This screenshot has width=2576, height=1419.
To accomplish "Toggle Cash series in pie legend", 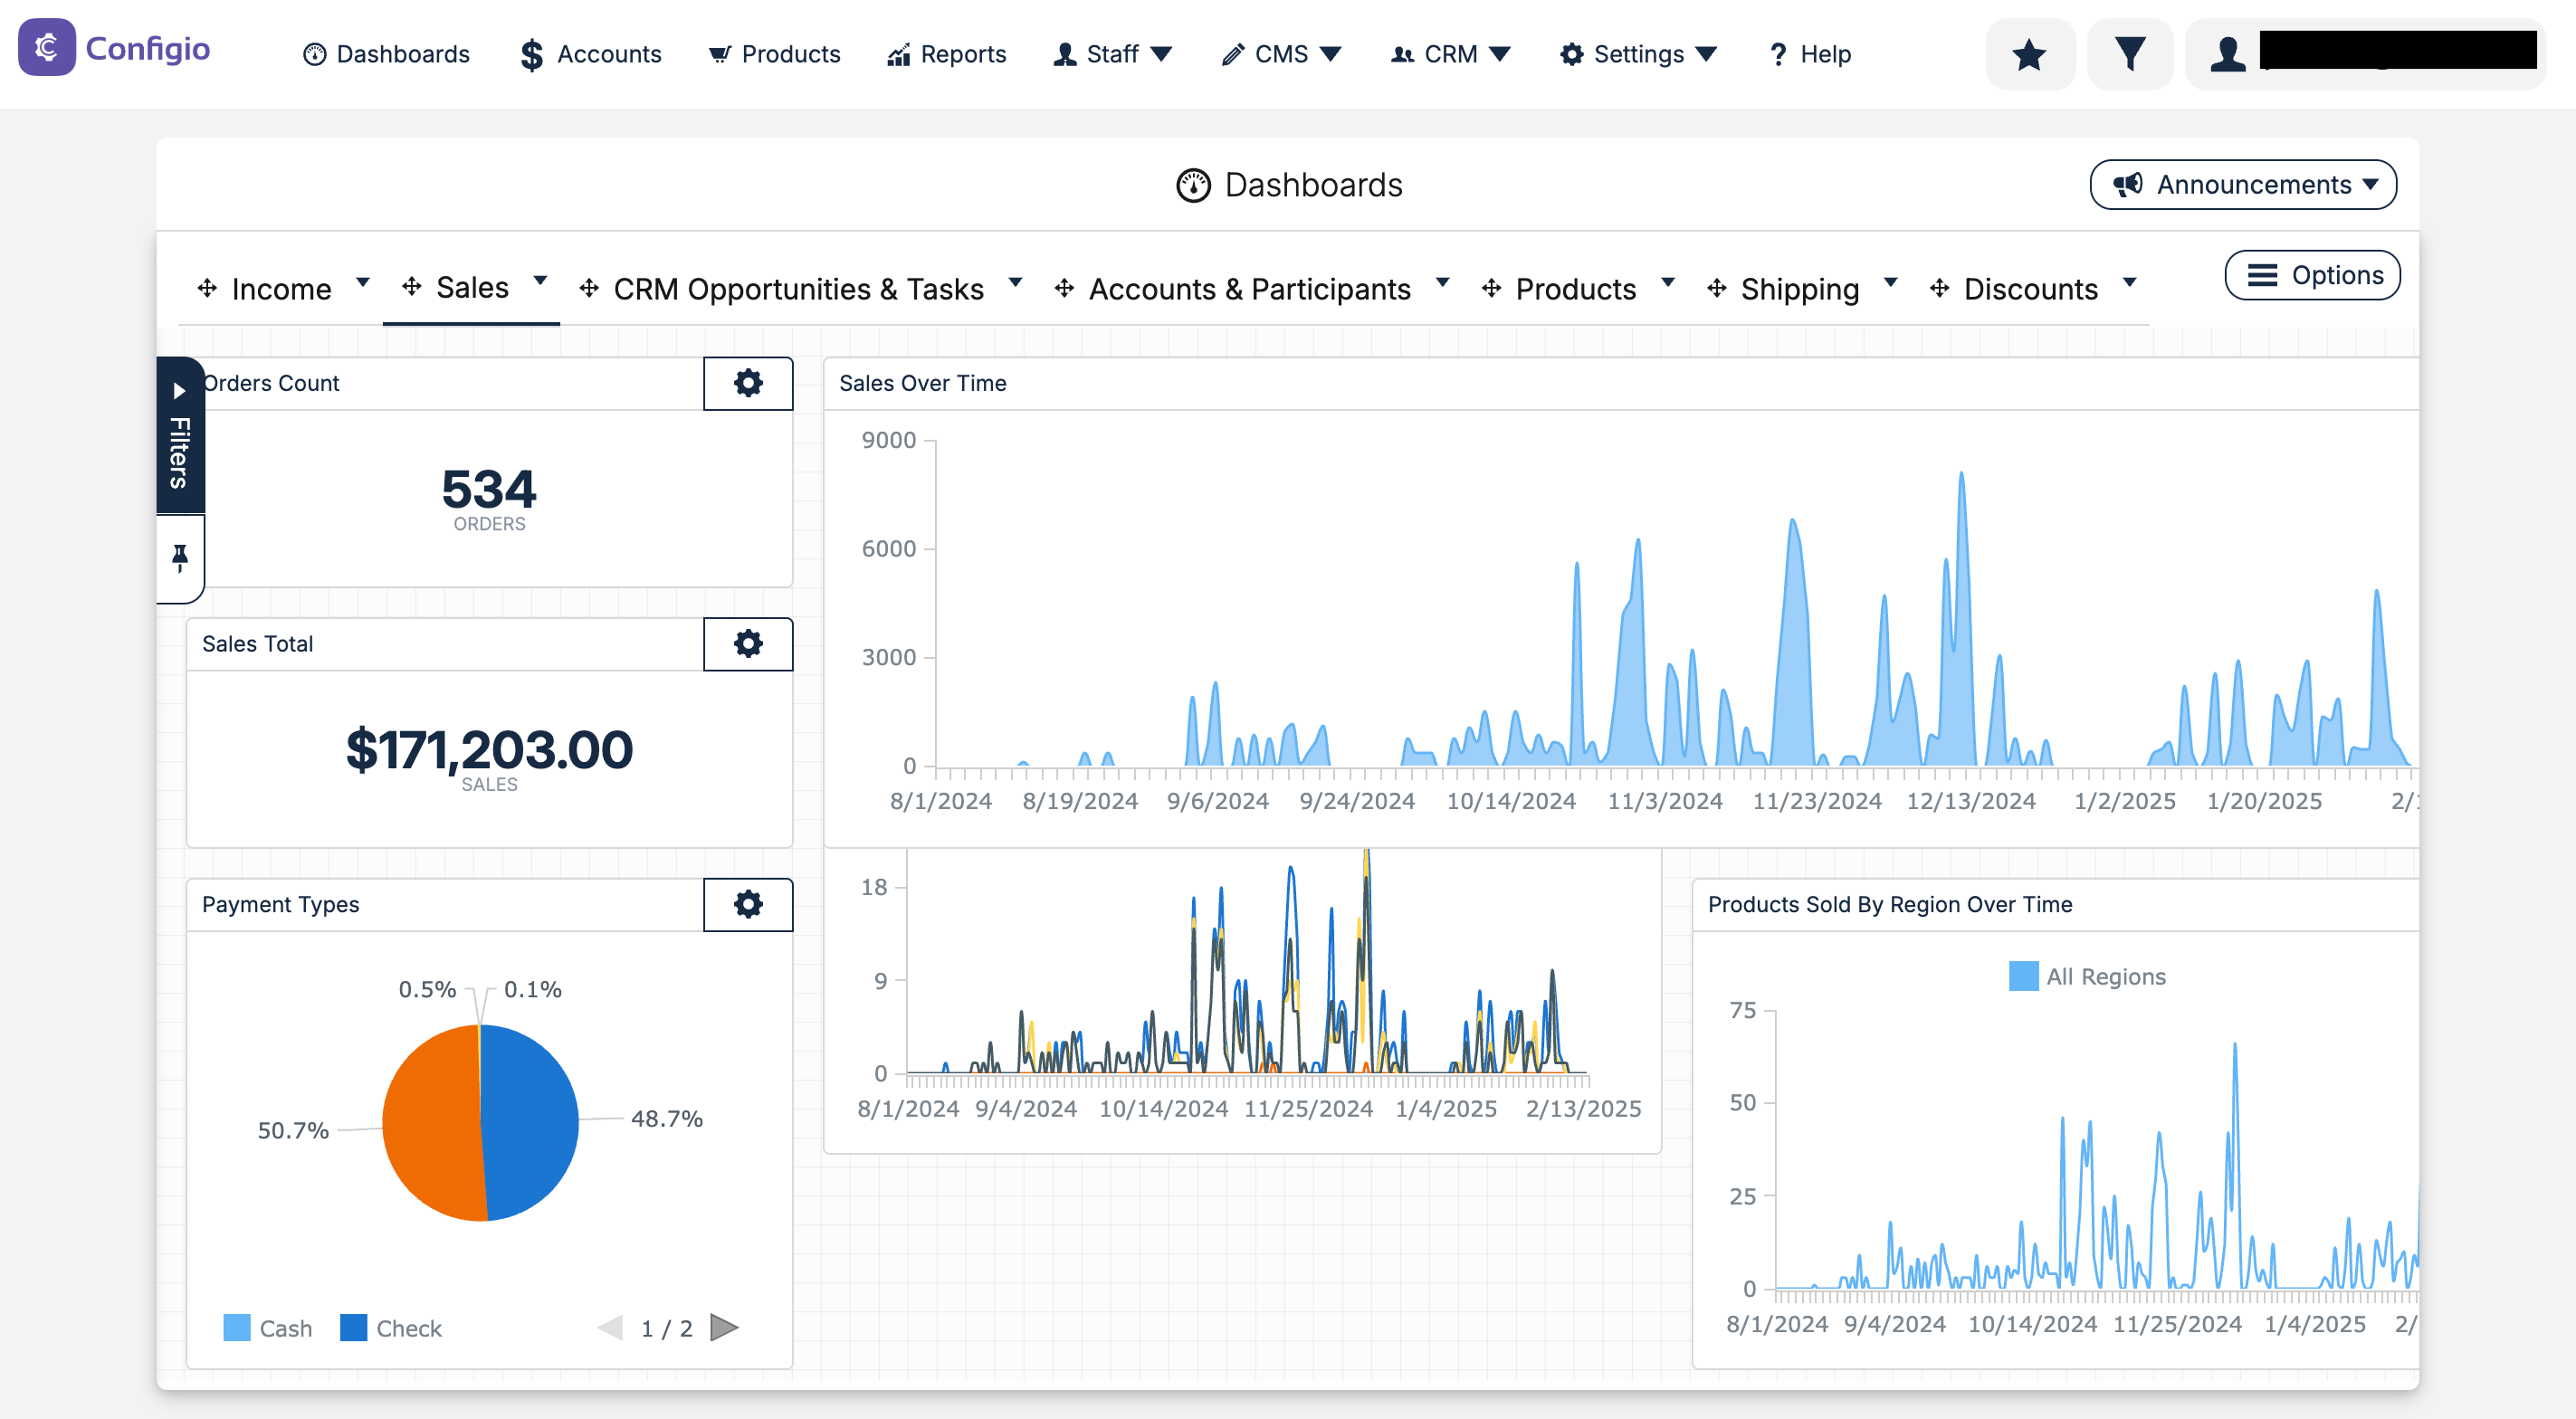I will [x=268, y=1328].
